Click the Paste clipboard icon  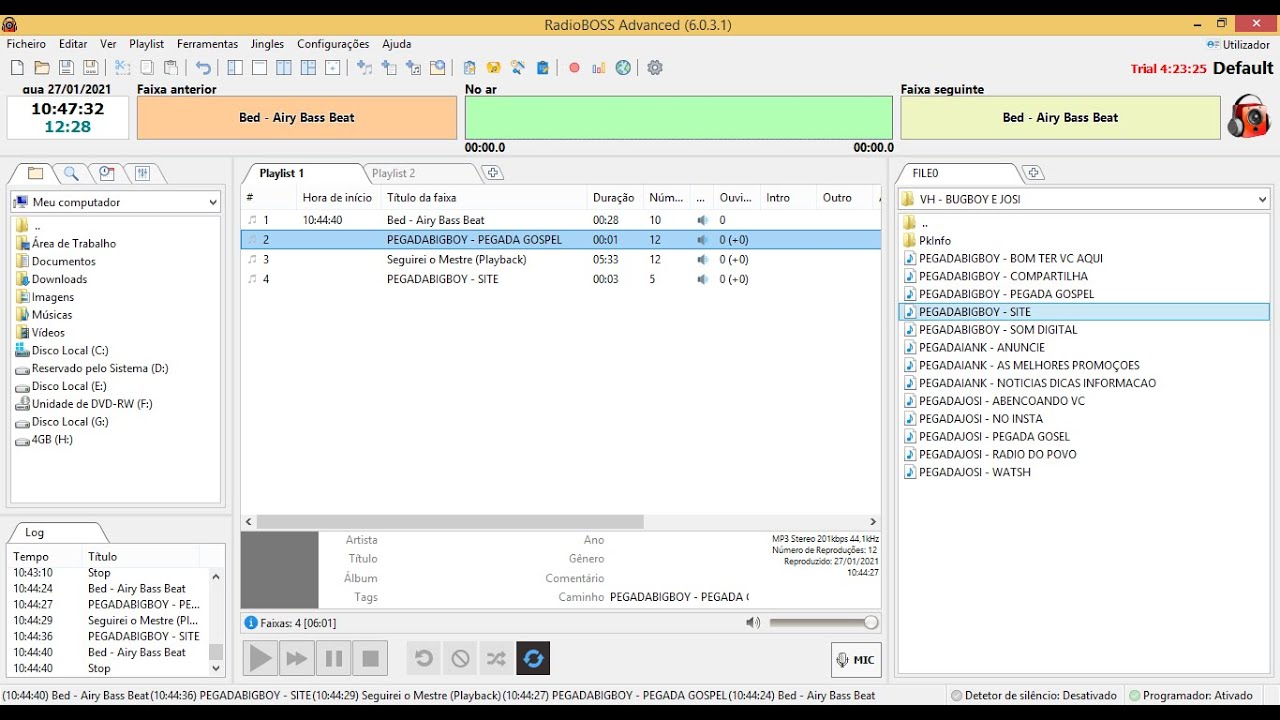tap(171, 68)
